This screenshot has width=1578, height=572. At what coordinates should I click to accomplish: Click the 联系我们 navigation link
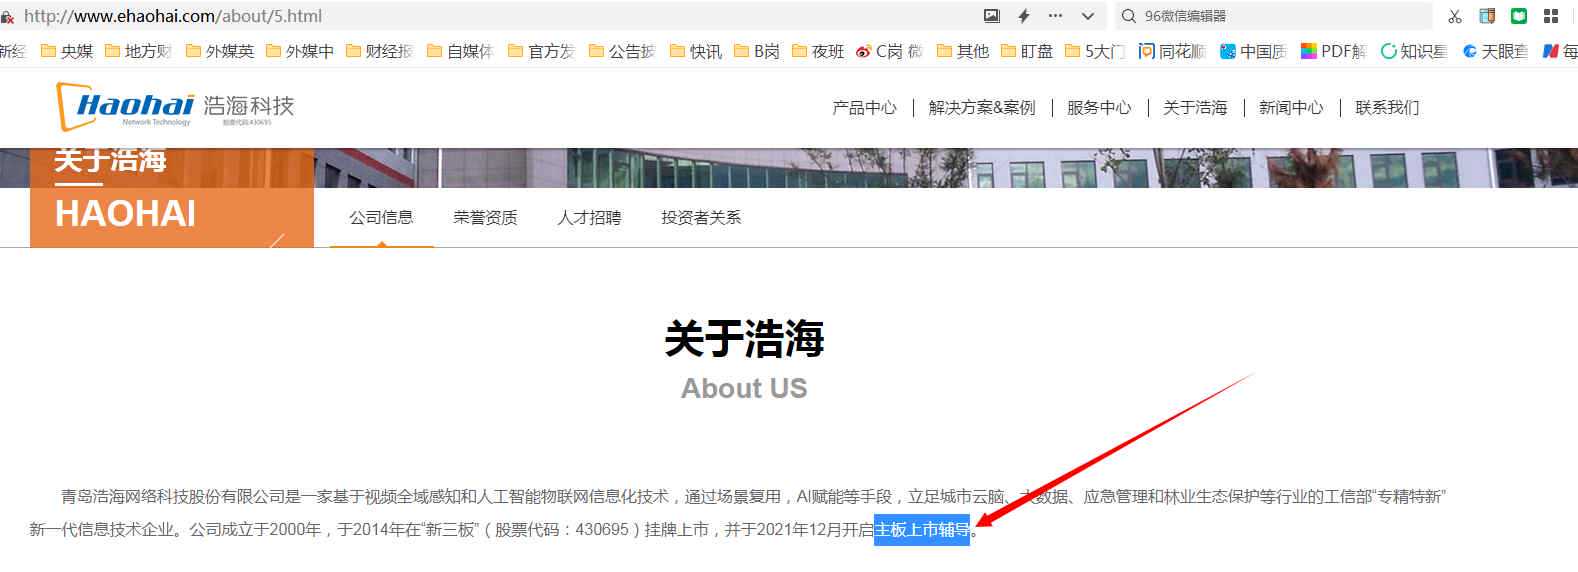coord(1386,108)
